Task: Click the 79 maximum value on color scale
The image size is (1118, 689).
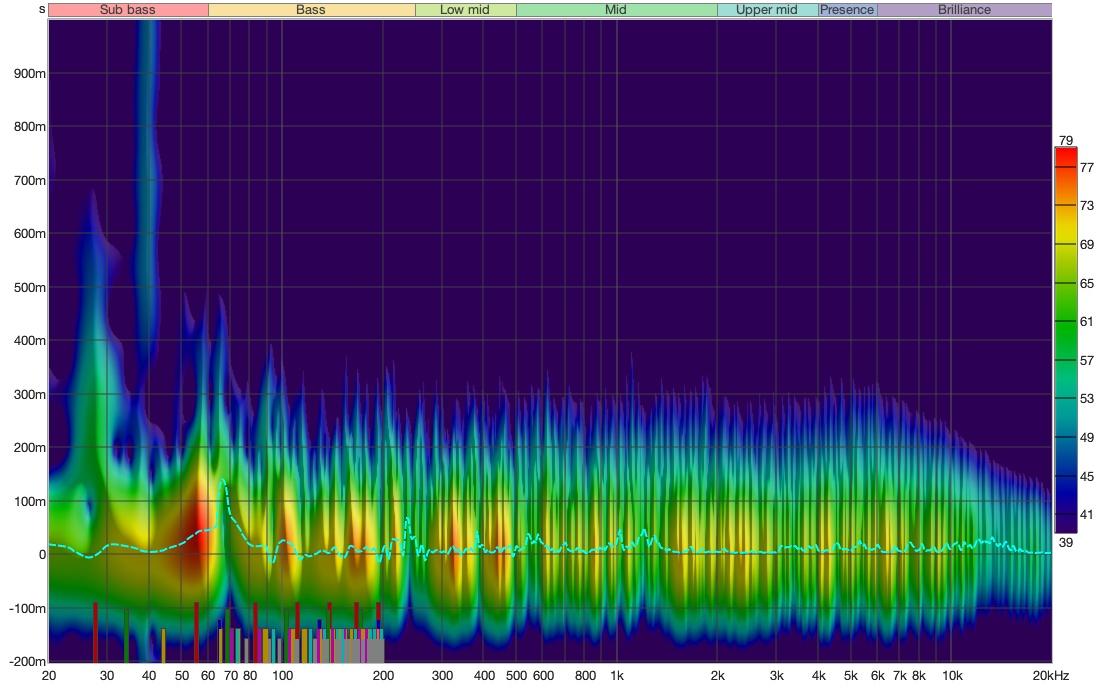Action: pyautogui.click(x=1065, y=141)
